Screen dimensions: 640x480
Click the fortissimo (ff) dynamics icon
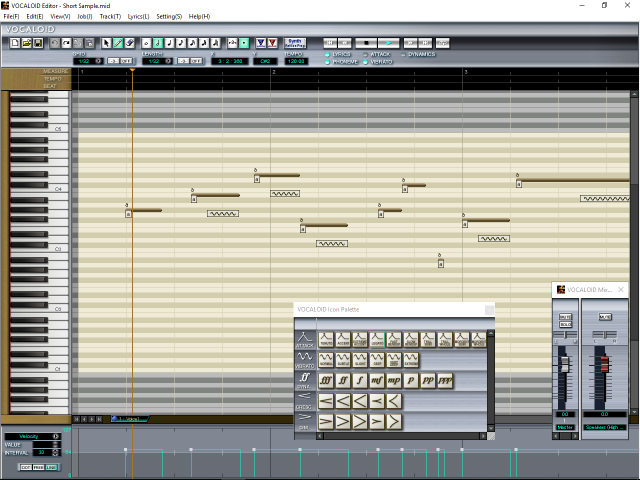click(345, 380)
